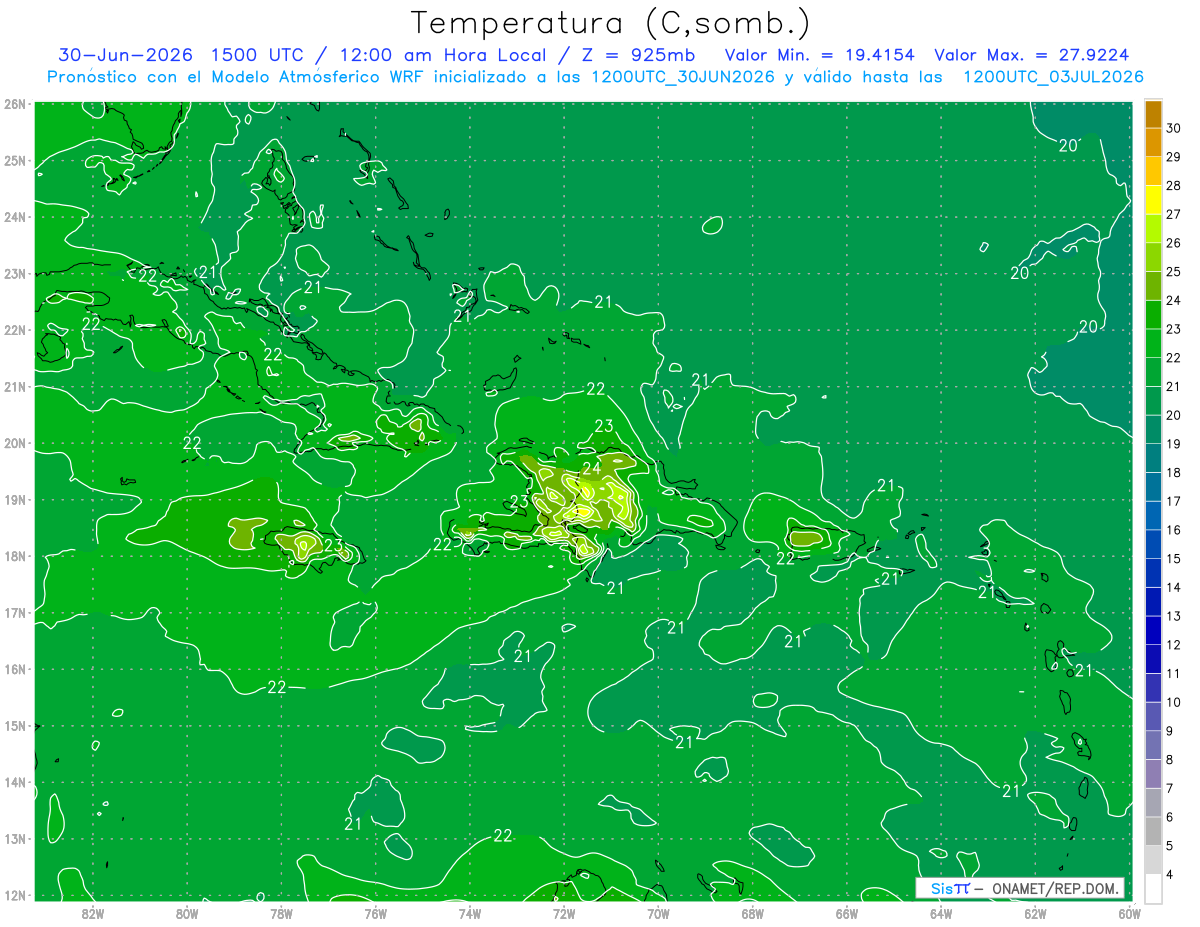Click the 76W longitude axis label

point(375,912)
